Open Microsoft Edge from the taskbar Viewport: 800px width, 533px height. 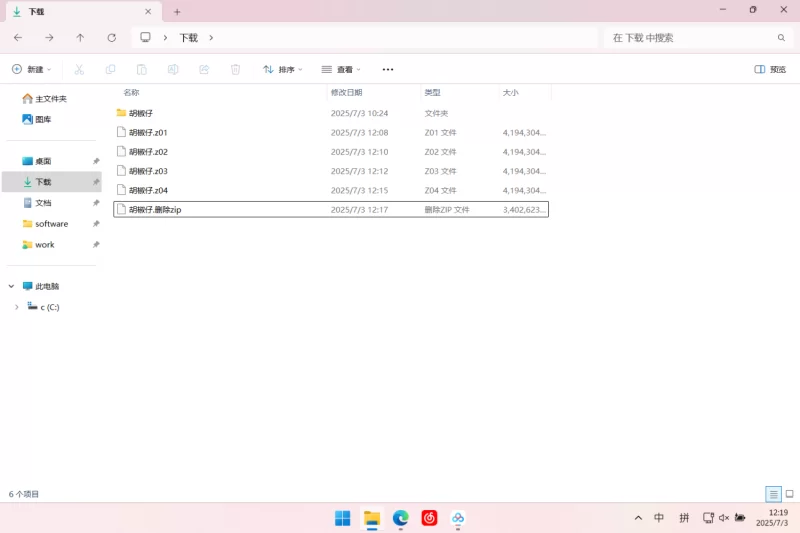coord(401,518)
